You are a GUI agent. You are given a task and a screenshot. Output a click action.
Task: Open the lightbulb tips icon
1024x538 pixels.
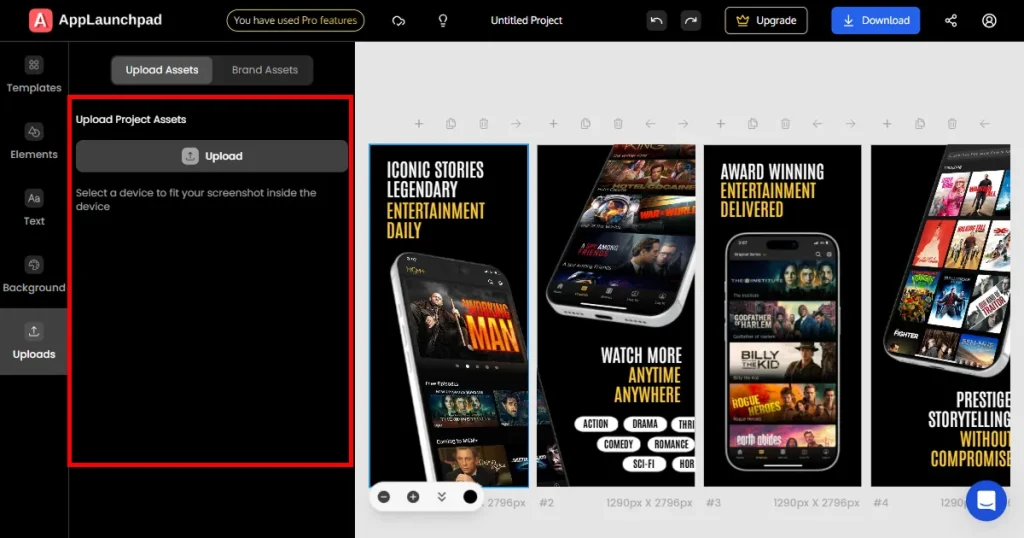click(x=443, y=21)
